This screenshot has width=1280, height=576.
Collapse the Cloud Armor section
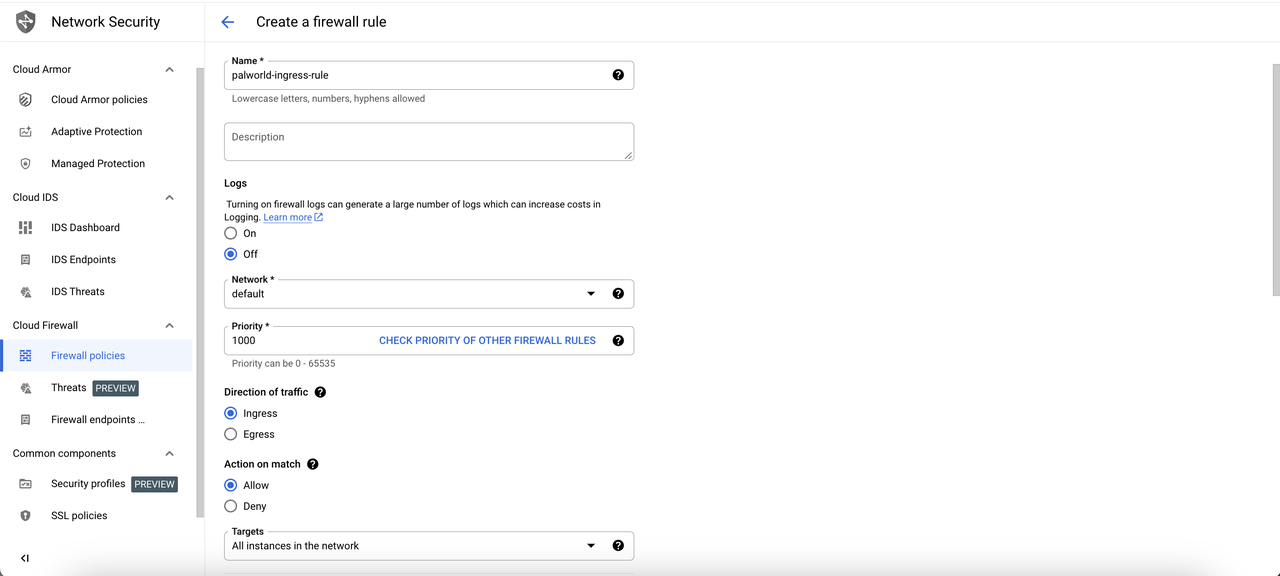coord(169,70)
